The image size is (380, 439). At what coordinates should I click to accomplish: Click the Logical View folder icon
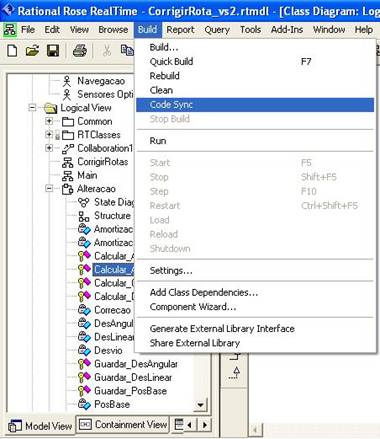pyautogui.click(x=51, y=108)
